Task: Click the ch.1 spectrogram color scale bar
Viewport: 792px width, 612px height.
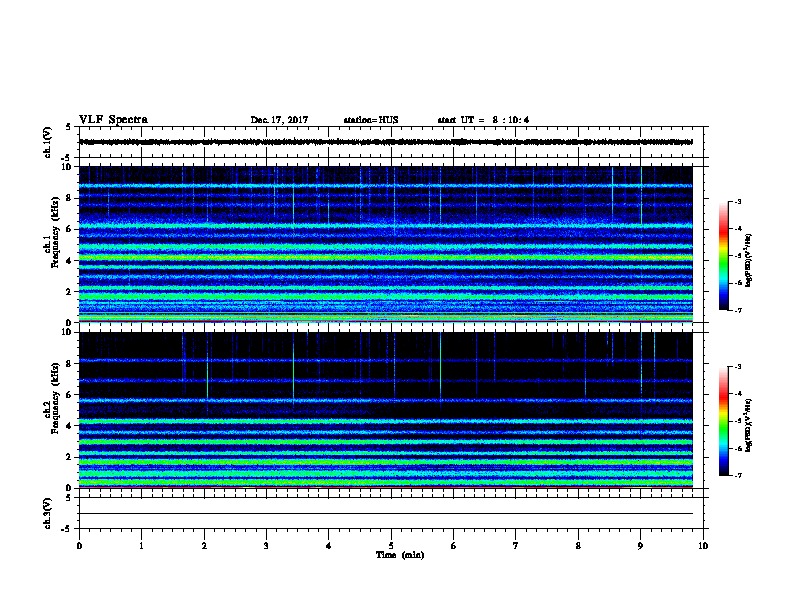Action: tap(724, 256)
